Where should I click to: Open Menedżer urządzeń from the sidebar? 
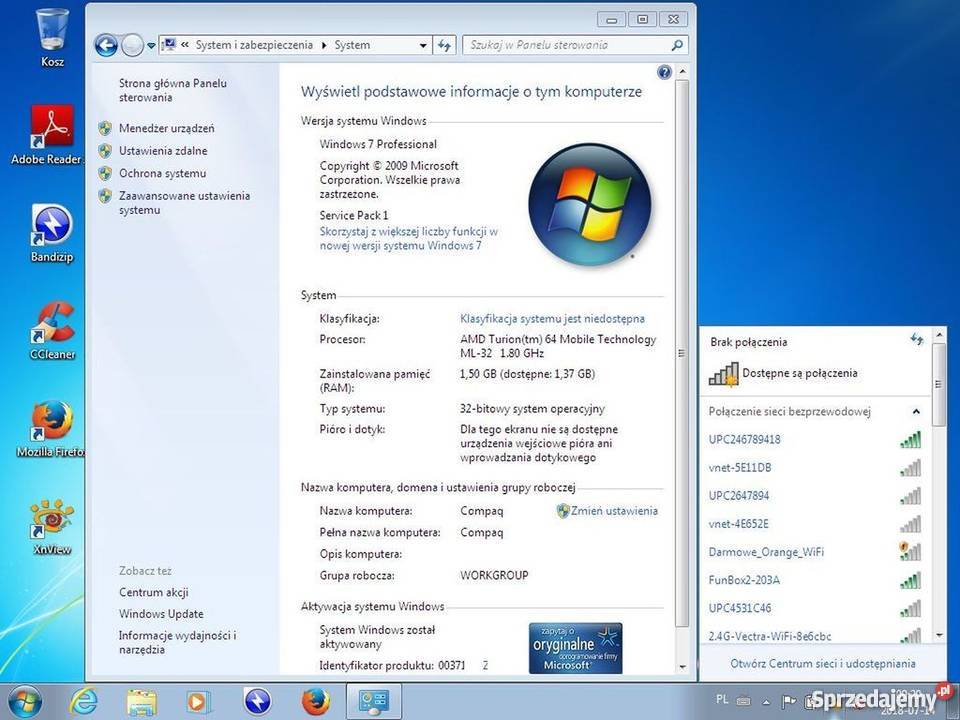coord(166,128)
